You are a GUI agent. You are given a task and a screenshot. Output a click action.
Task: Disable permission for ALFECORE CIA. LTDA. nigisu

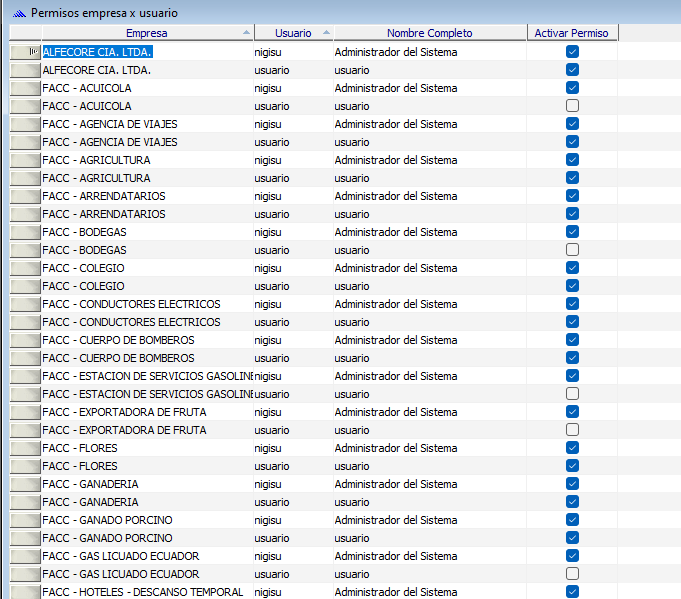(572, 52)
